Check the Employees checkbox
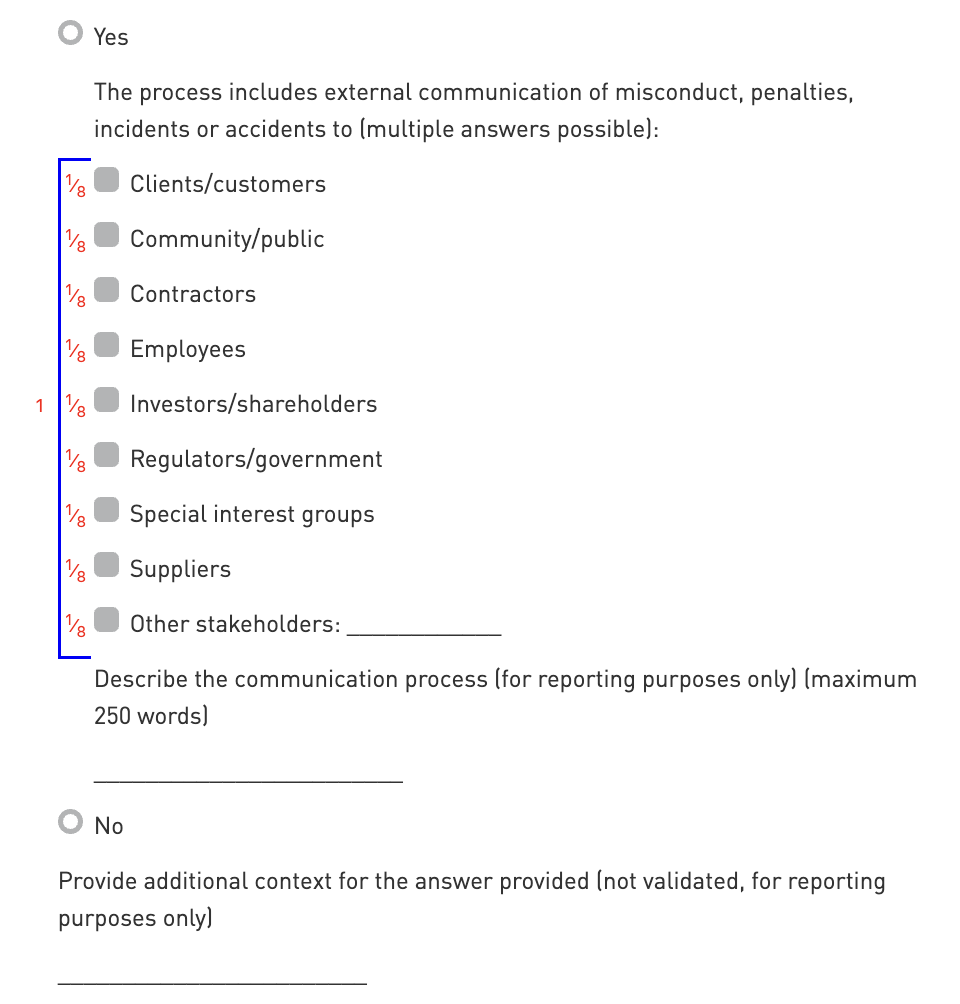Screen dimensions: 960x1004 point(107,346)
